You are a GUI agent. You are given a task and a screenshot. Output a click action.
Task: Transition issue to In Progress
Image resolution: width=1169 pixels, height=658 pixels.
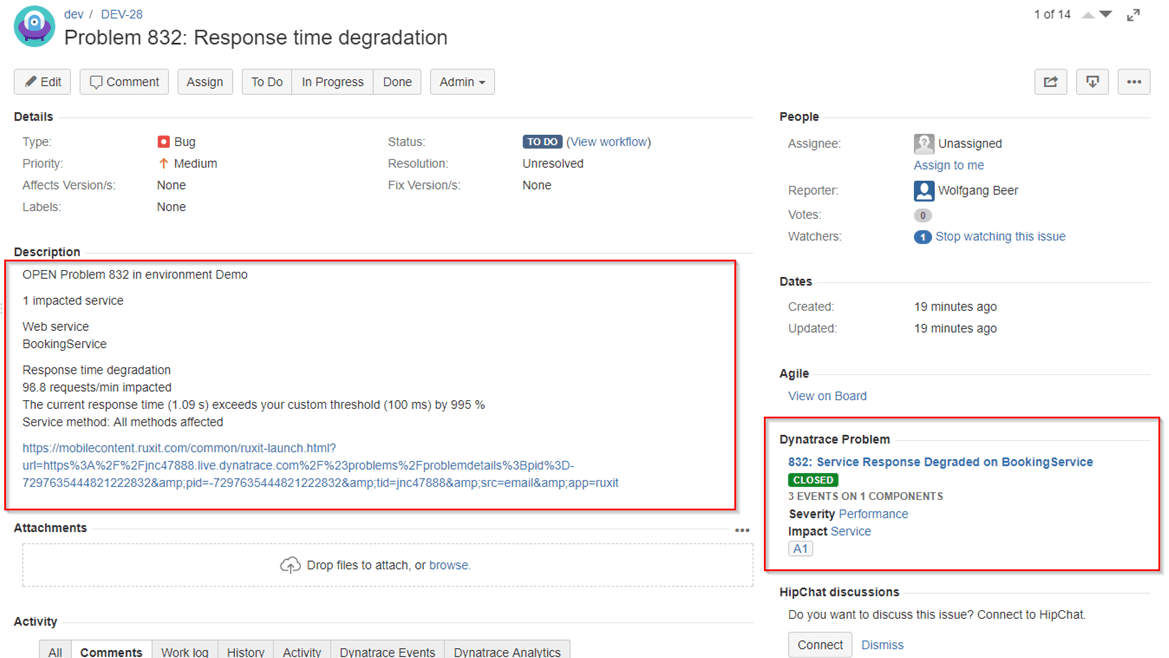[333, 82]
